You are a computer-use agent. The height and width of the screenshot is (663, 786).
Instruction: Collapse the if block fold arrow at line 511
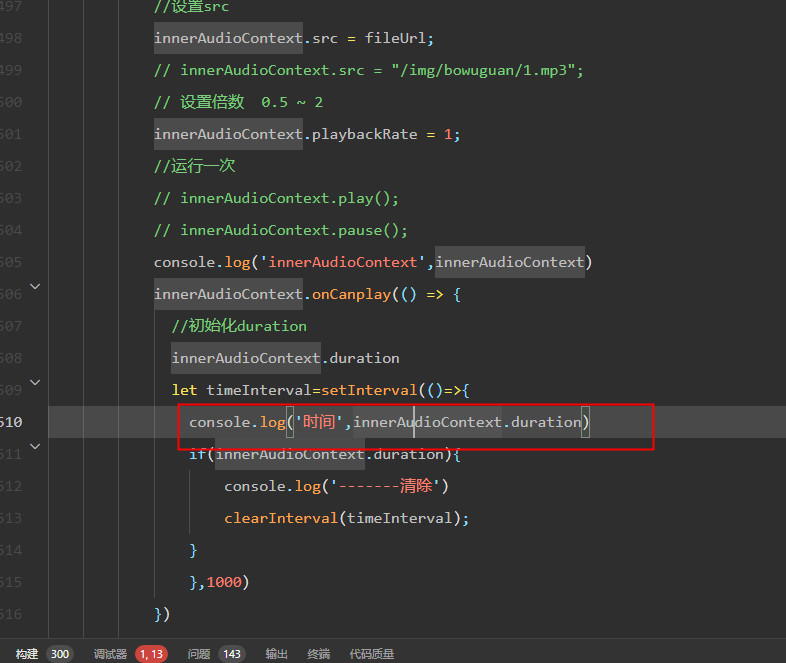tap(35, 446)
